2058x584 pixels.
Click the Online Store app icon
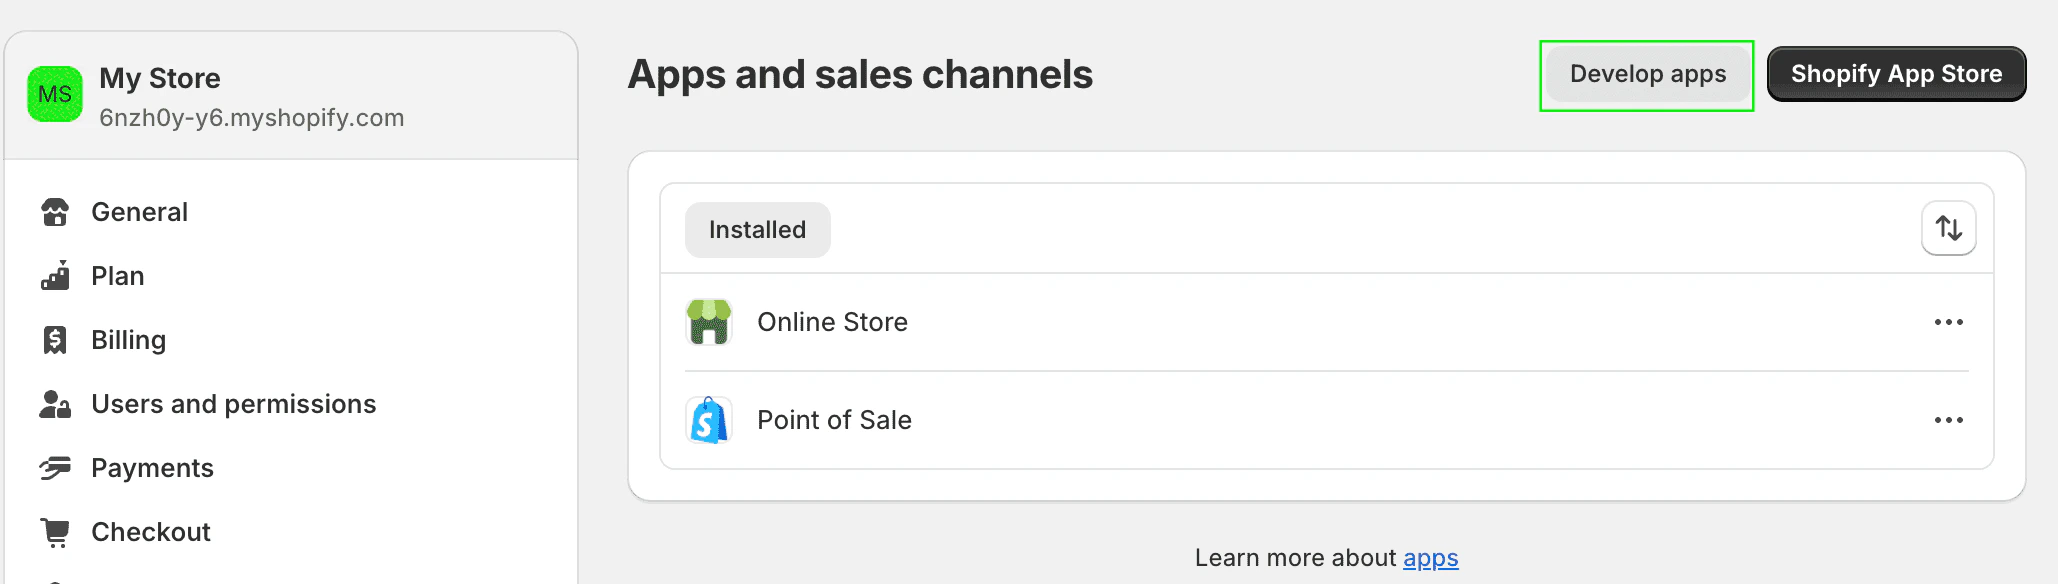pos(709,322)
